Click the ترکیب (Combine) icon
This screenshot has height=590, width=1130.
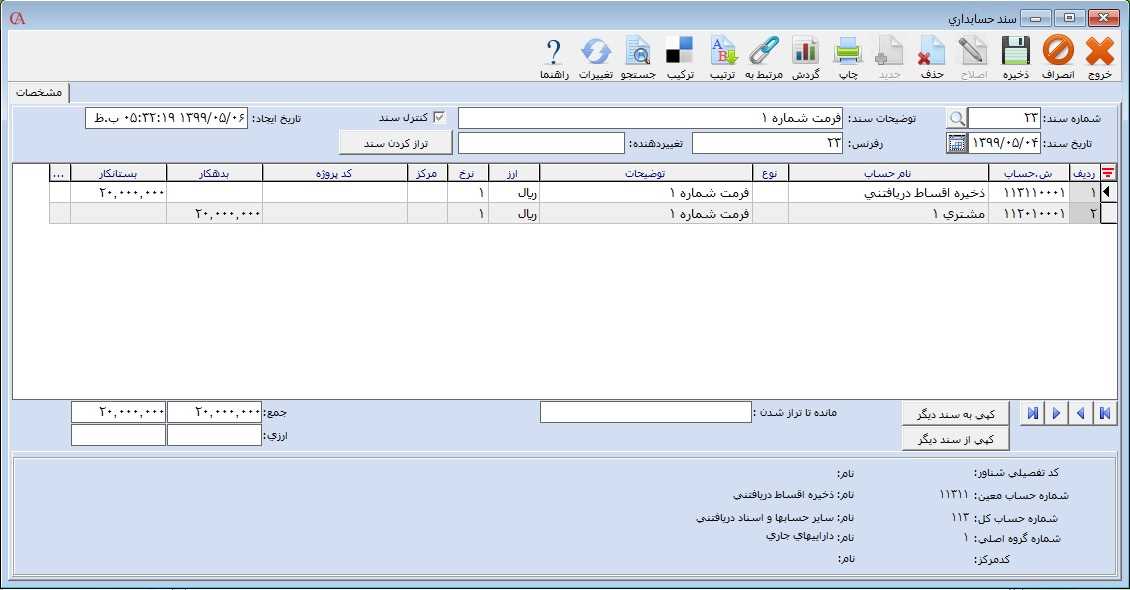coord(680,50)
